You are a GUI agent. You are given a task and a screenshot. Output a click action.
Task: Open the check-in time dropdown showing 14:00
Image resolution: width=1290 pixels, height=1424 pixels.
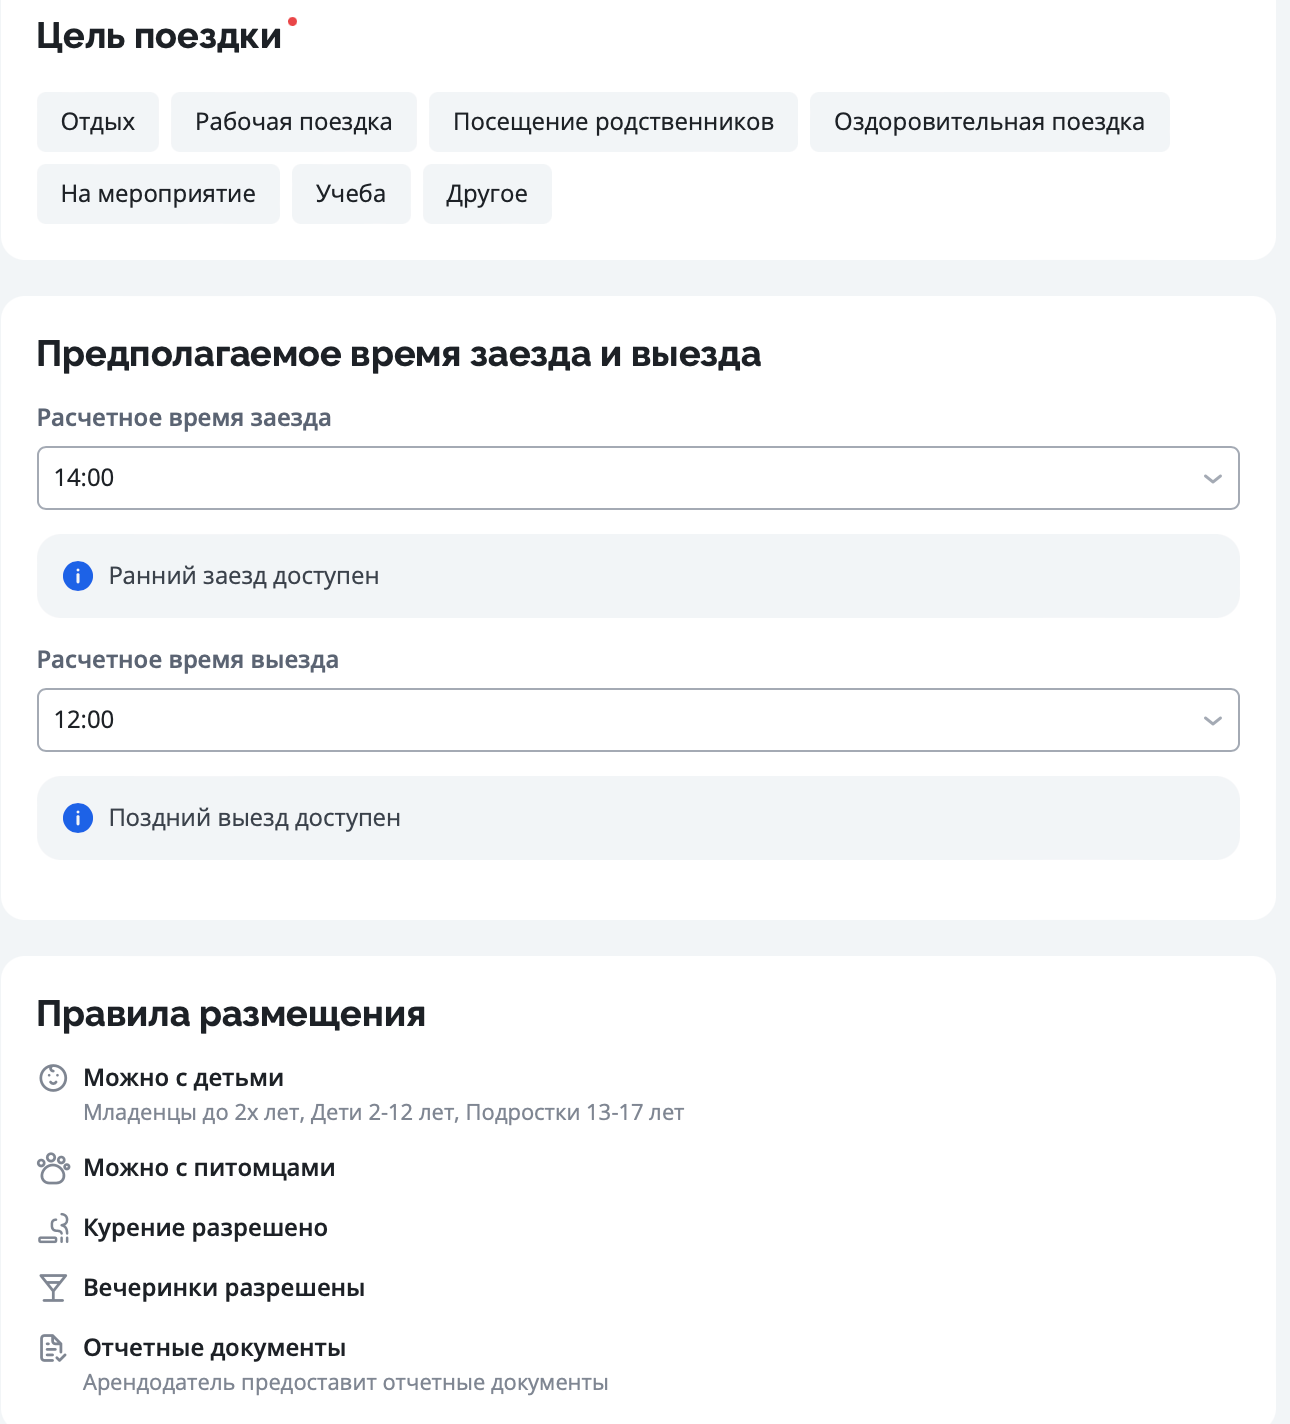point(620,478)
